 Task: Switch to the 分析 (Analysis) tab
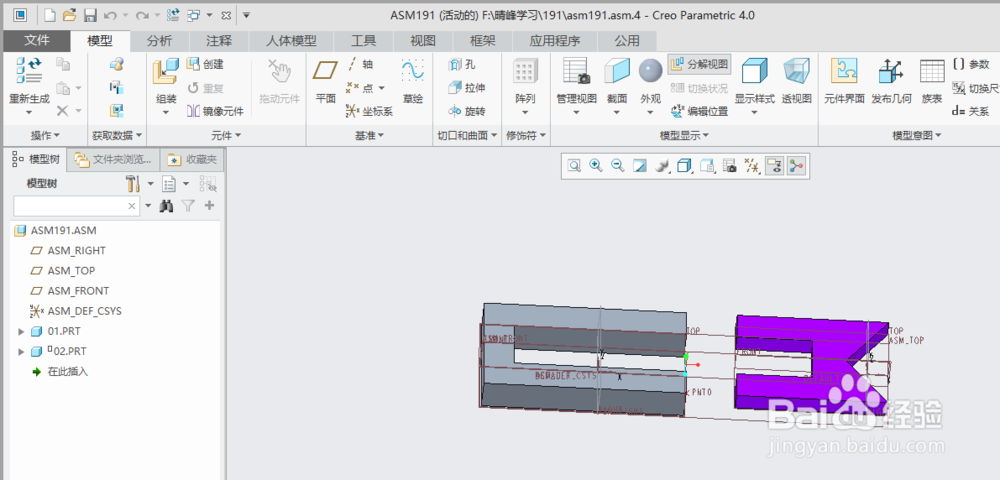[x=159, y=41]
